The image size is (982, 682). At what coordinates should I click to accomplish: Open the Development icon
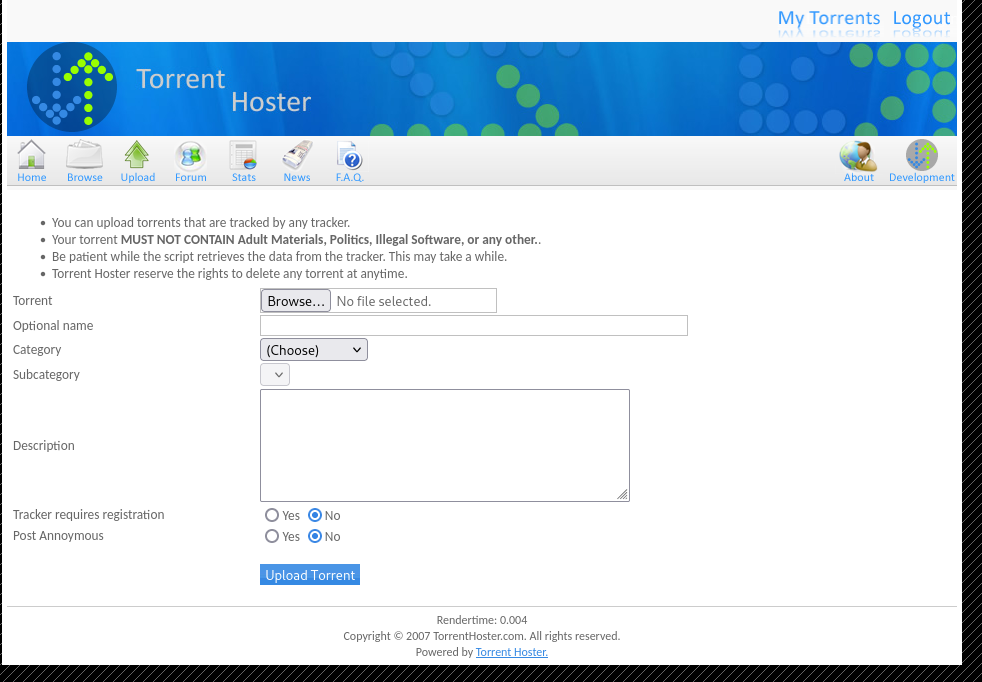point(921,156)
